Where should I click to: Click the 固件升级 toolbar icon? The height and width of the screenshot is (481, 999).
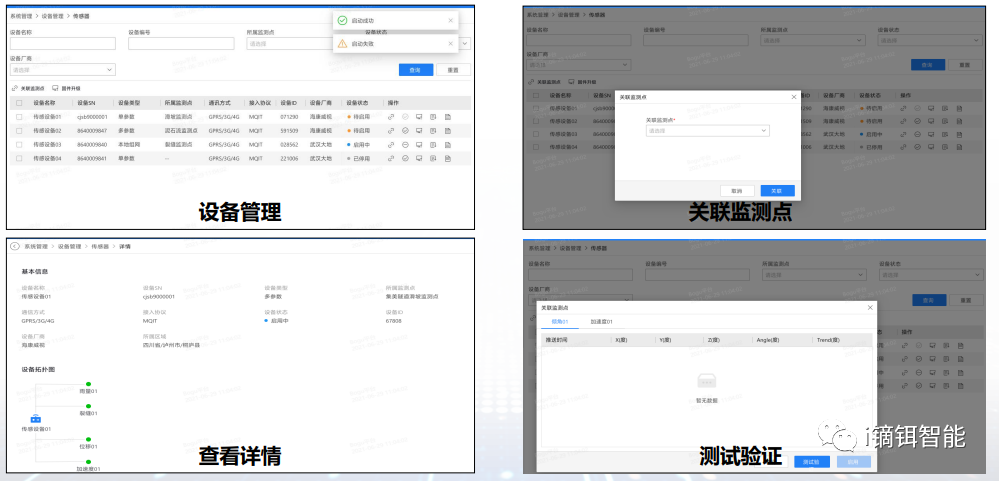coord(56,88)
